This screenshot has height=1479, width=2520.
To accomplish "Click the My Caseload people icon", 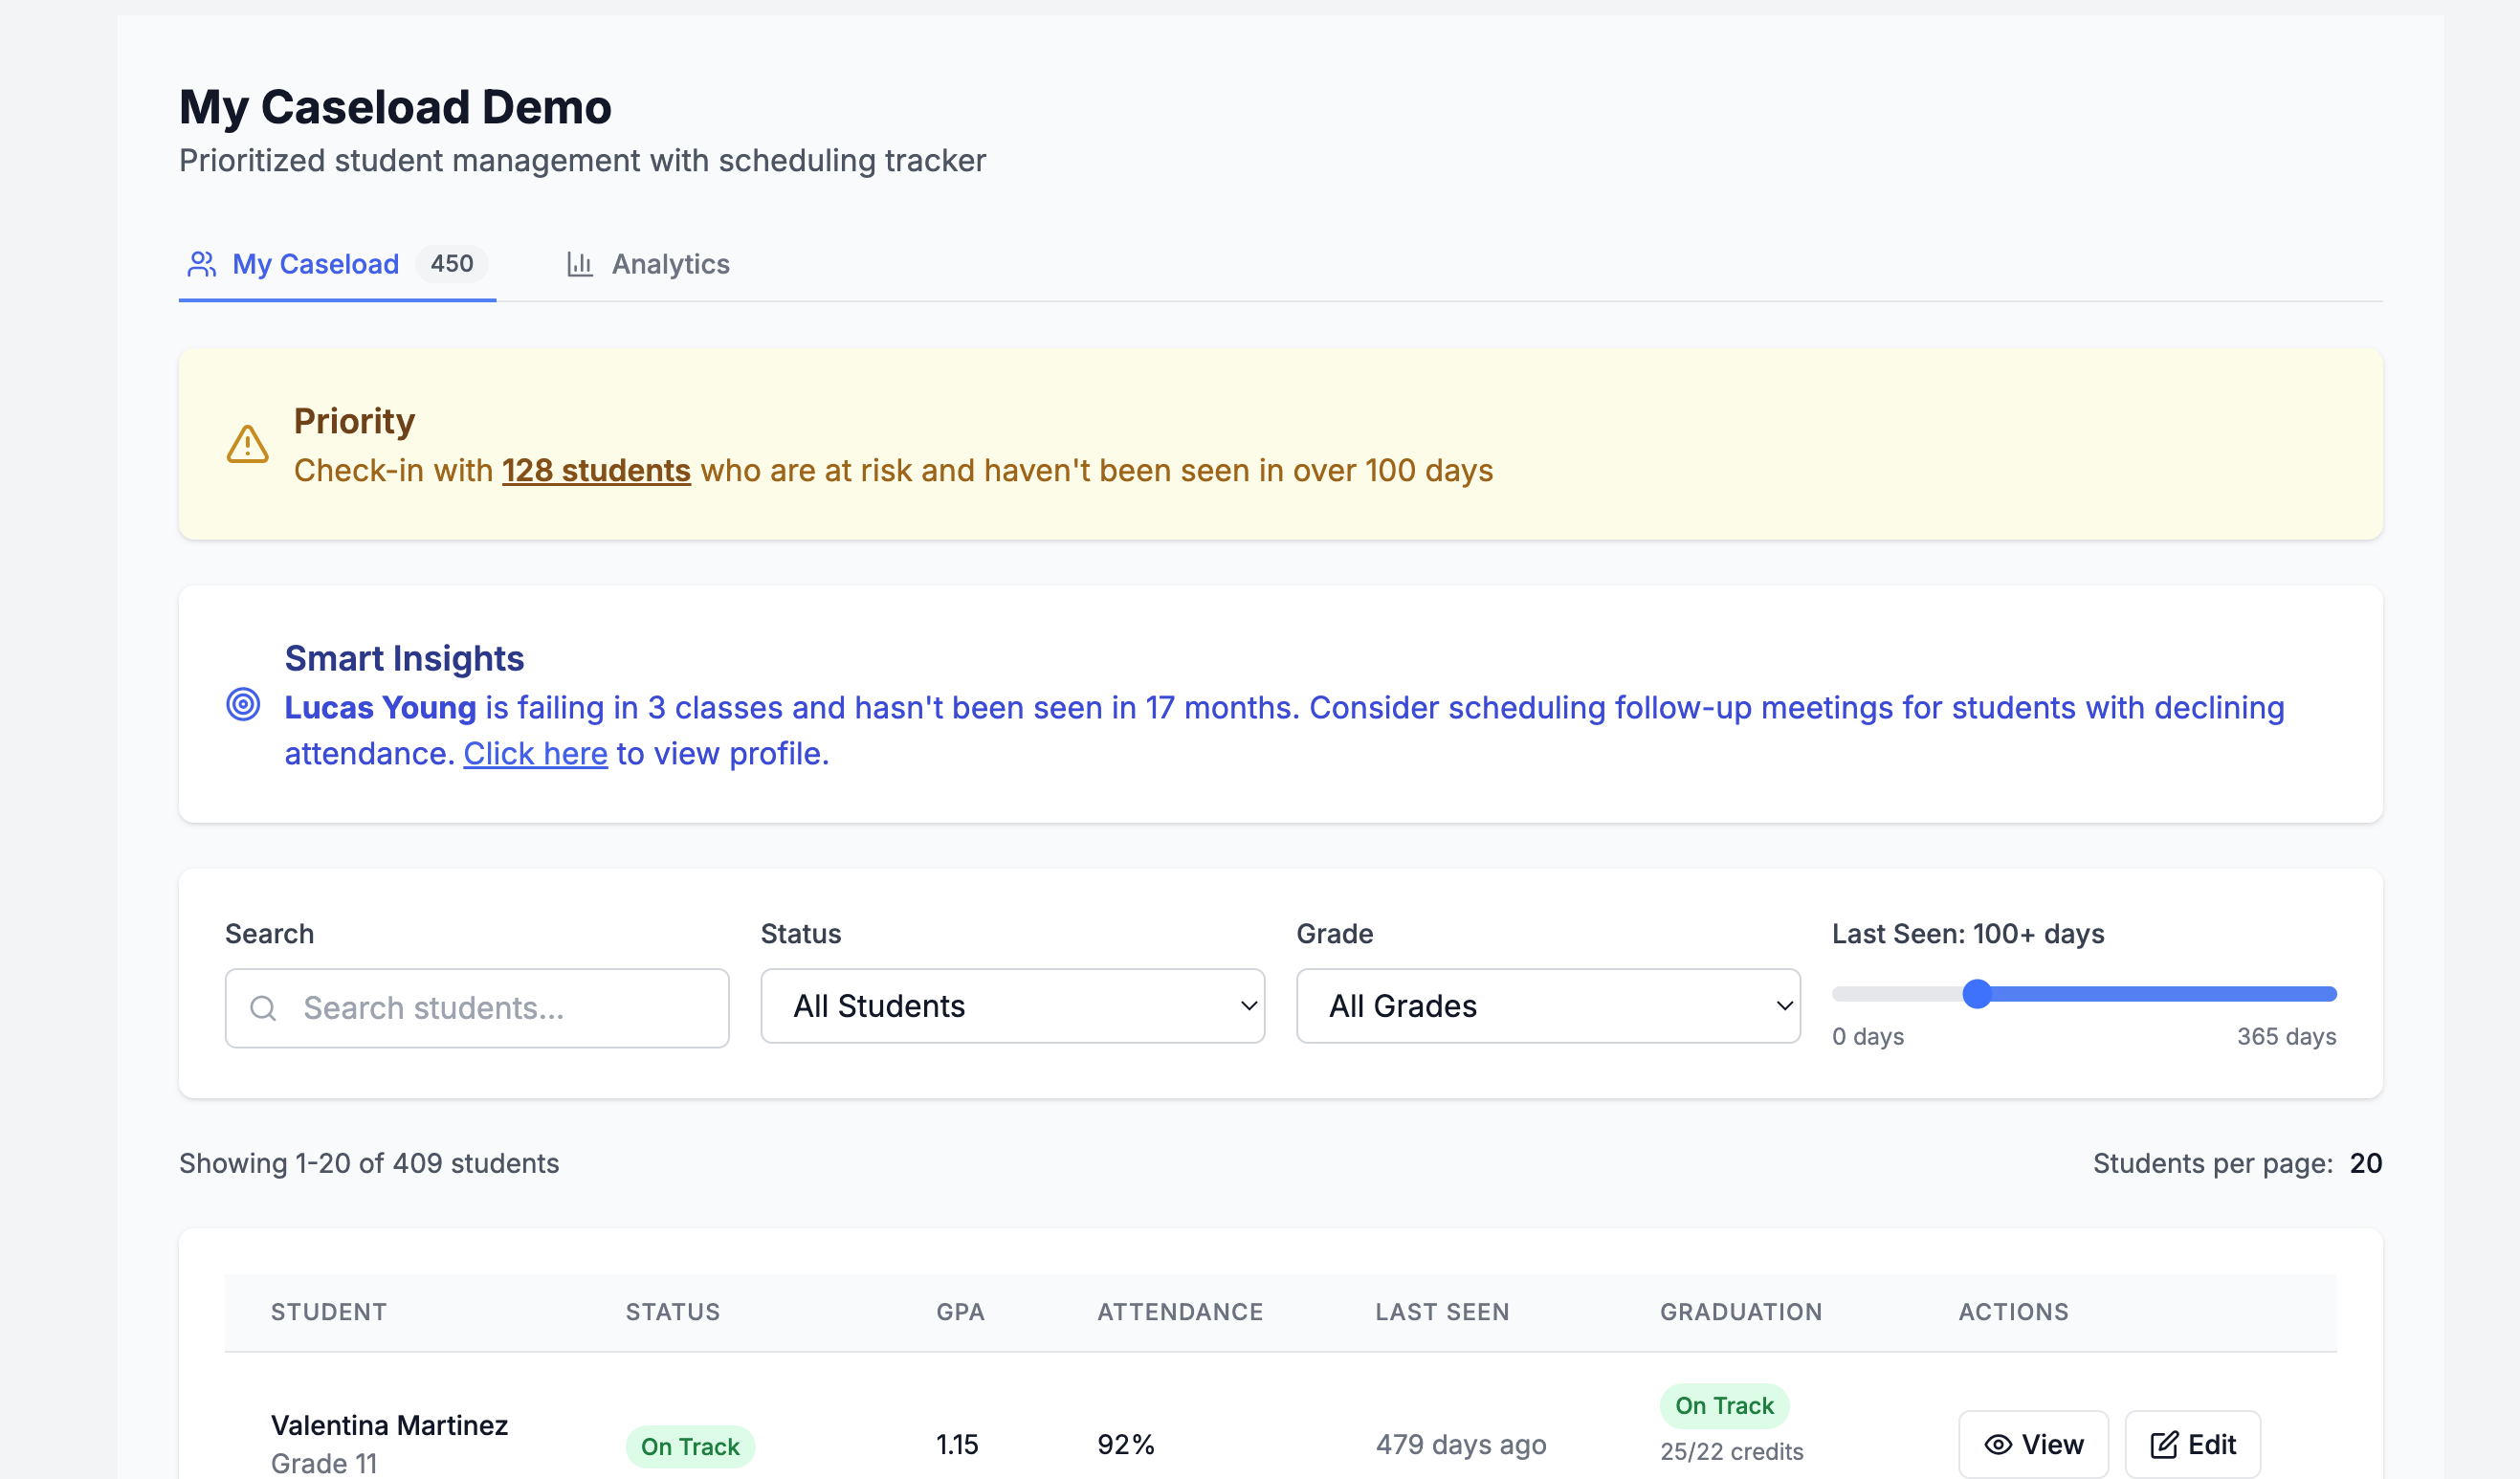I will (202, 264).
